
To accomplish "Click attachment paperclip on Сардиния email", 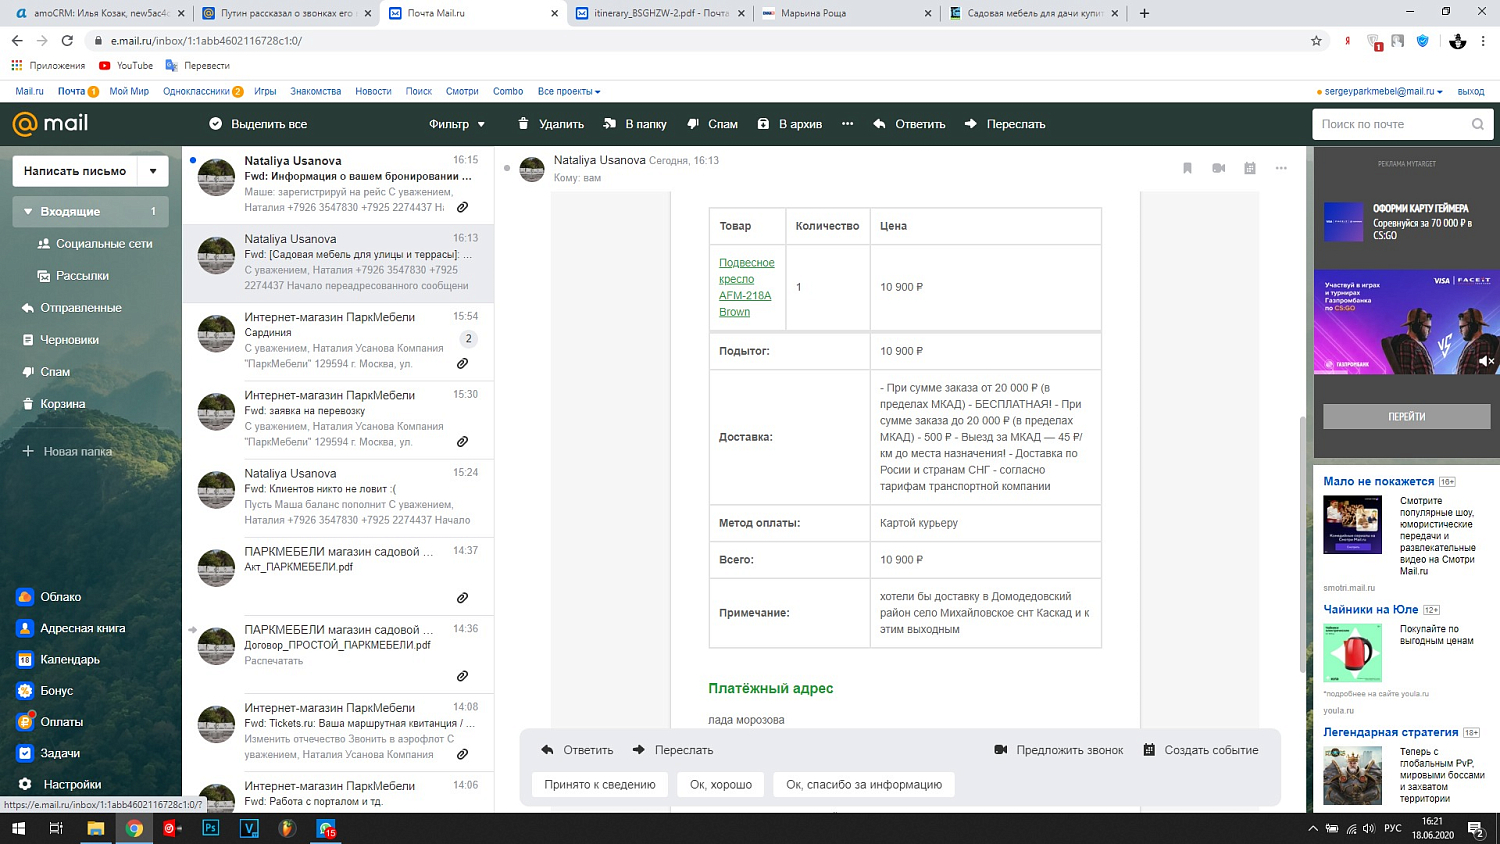I will click(x=462, y=364).
